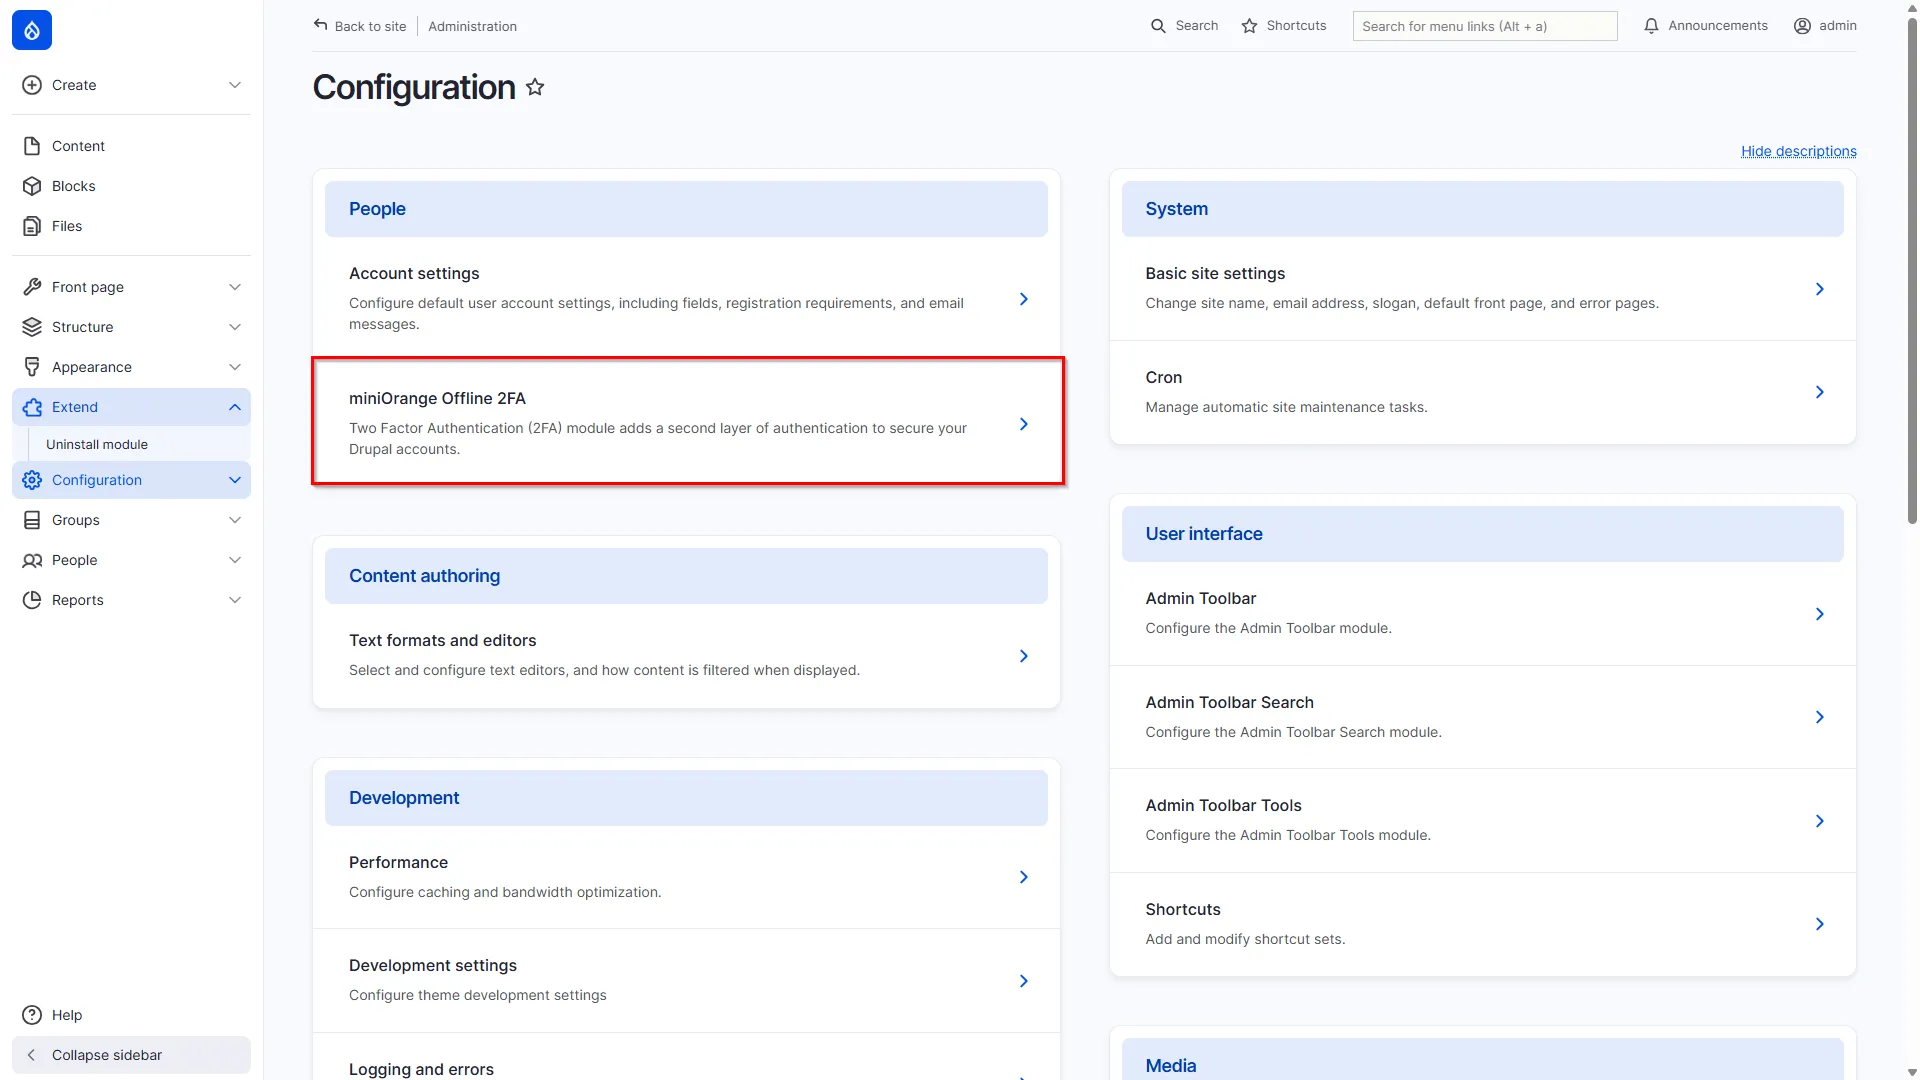The width and height of the screenshot is (1920, 1080).
Task: Expand the Structure menu chevron
Action: pyautogui.click(x=235, y=327)
